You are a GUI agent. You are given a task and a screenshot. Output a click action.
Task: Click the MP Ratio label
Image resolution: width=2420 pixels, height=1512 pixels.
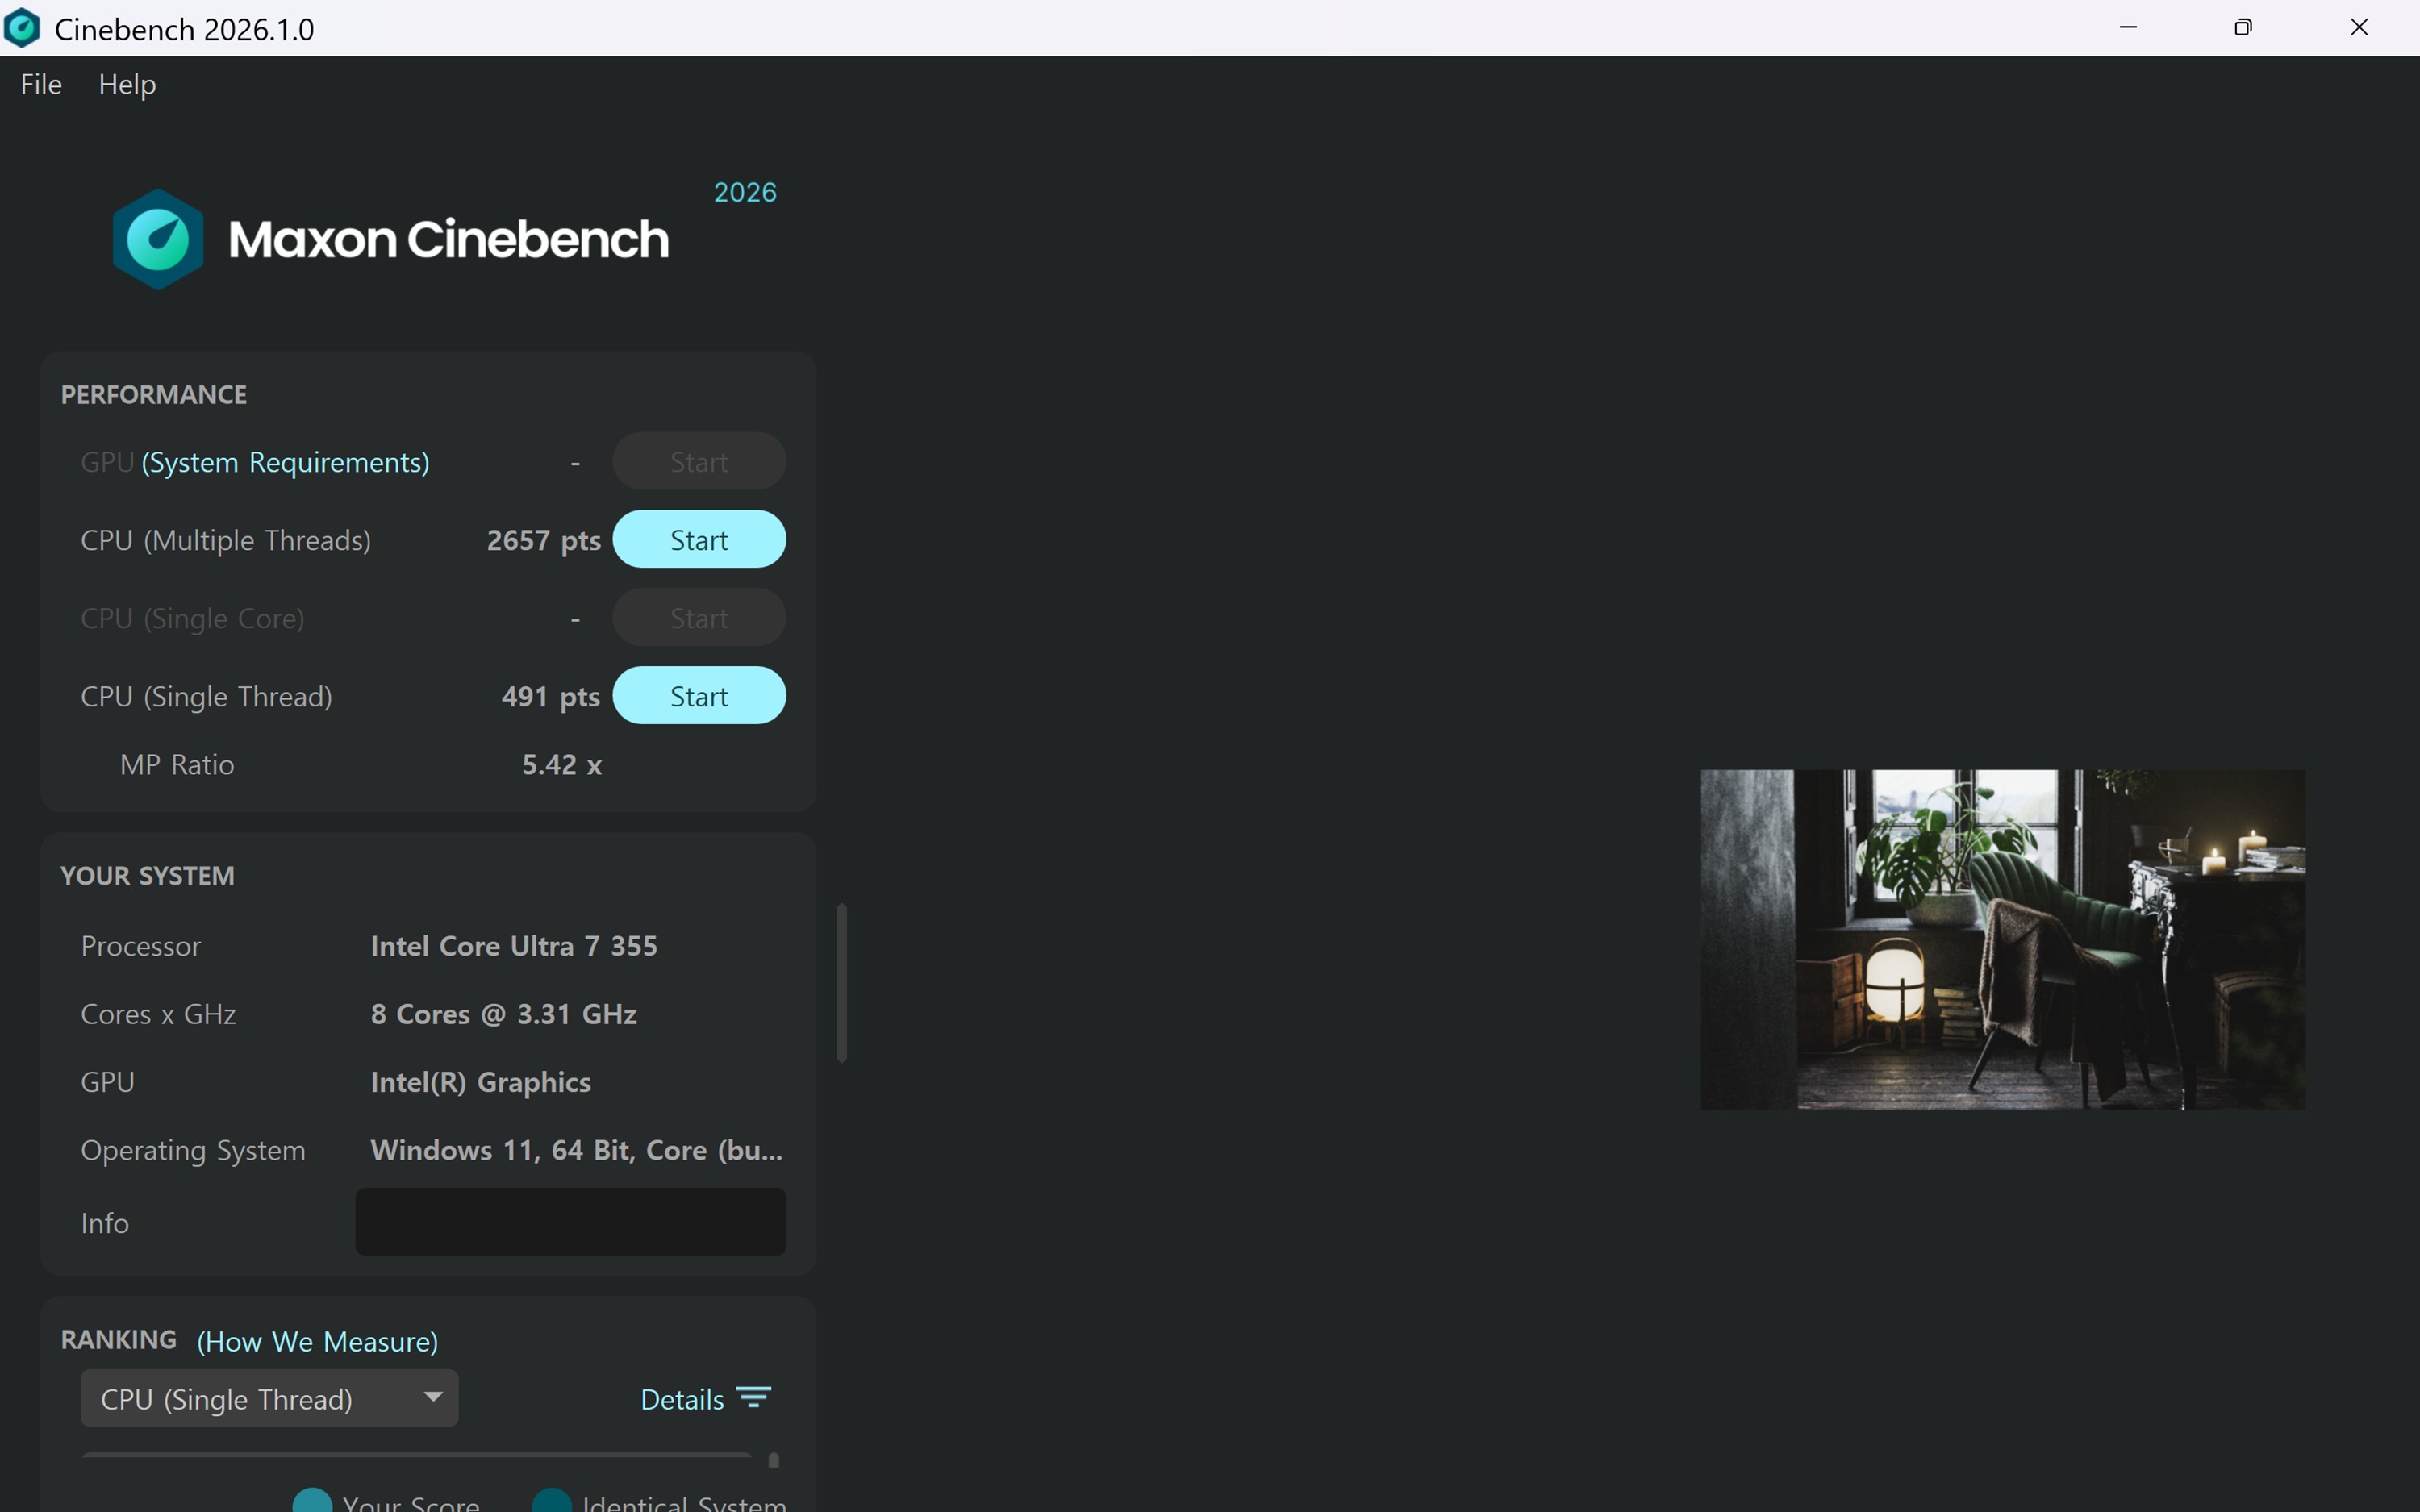pos(177,765)
